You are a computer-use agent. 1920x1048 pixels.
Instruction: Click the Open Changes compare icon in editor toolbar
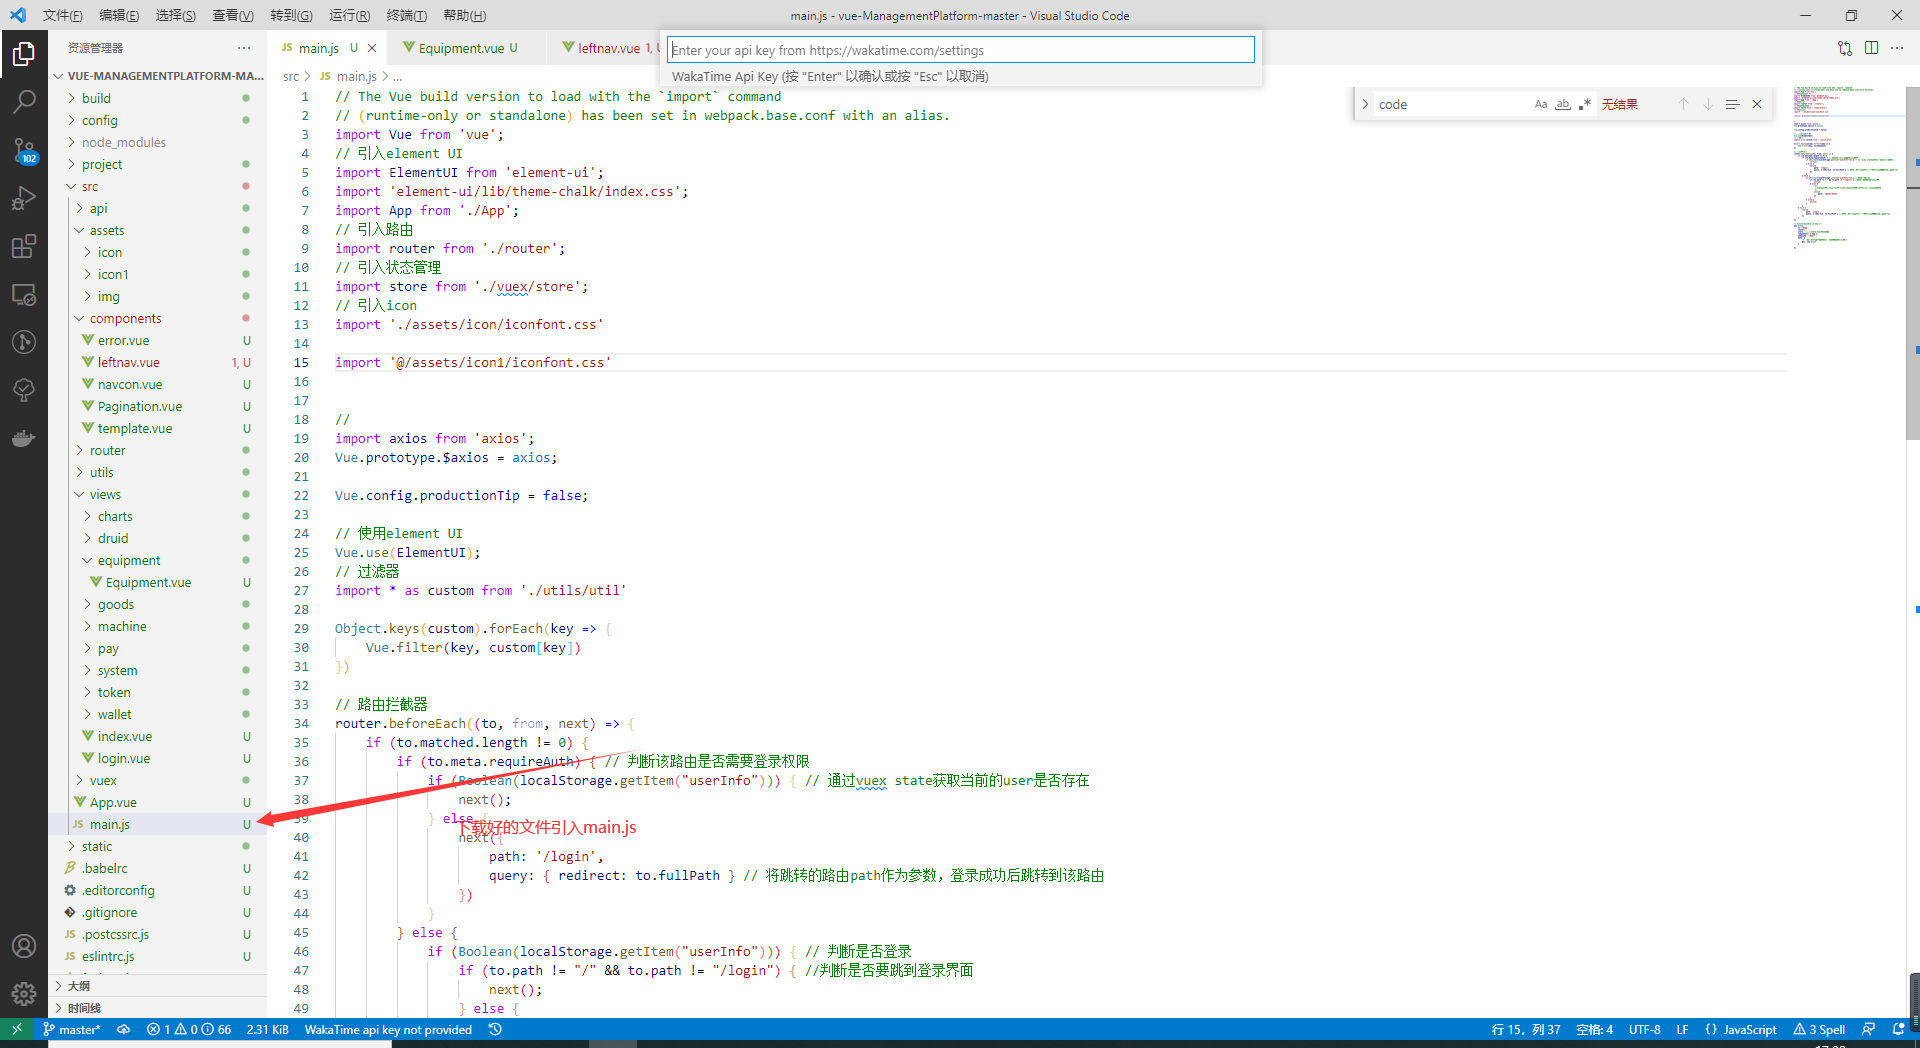click(x=1845, y=48)
